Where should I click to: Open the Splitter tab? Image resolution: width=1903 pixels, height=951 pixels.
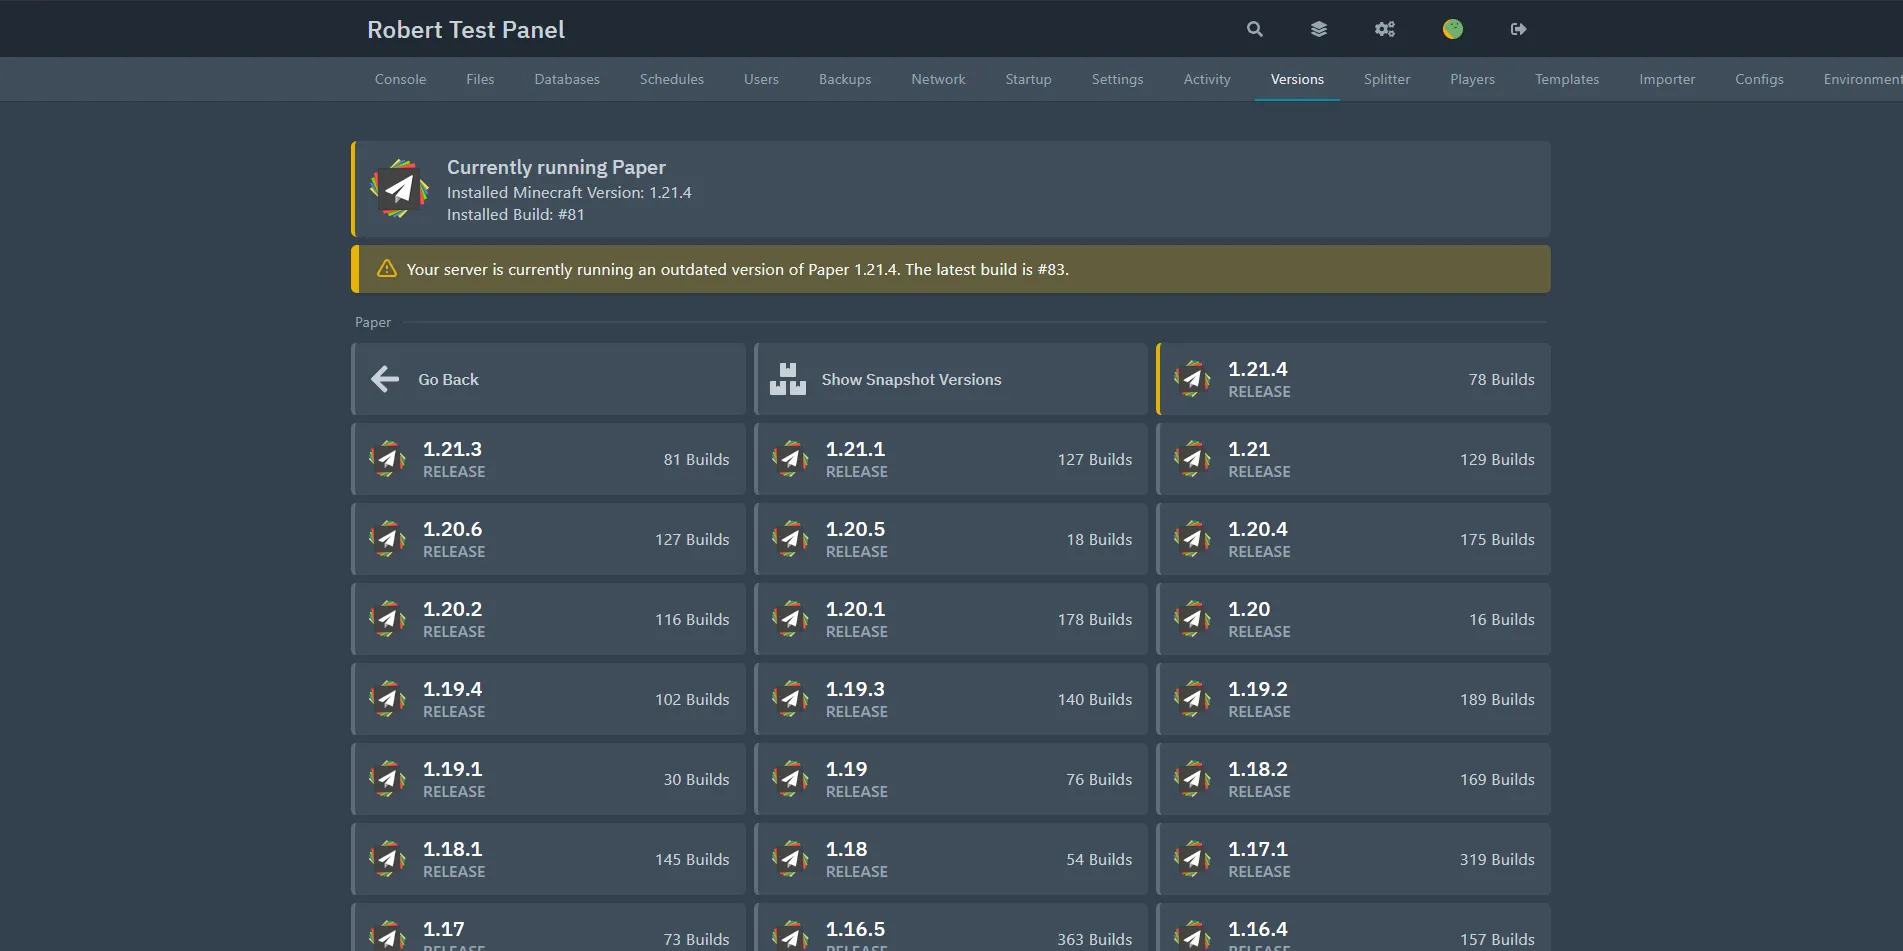tap(1386, 79)
